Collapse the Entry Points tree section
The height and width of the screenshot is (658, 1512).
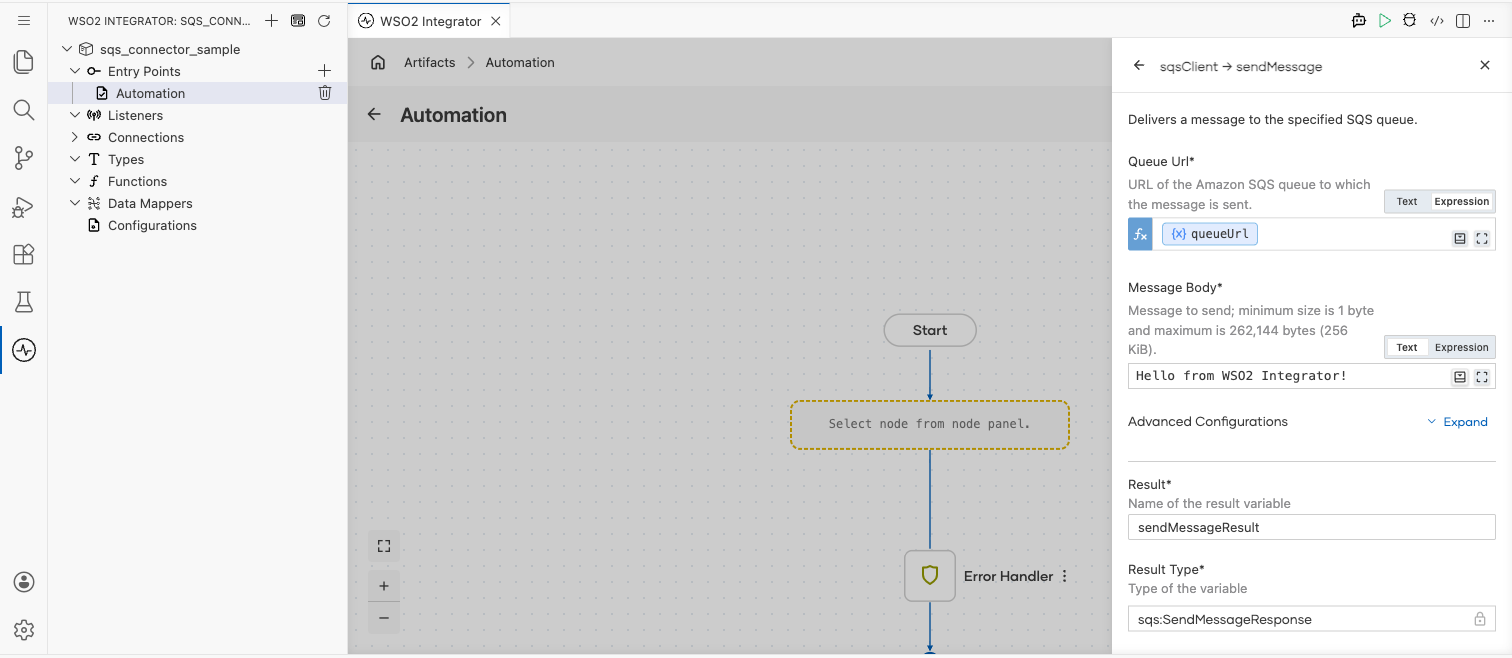75,71
